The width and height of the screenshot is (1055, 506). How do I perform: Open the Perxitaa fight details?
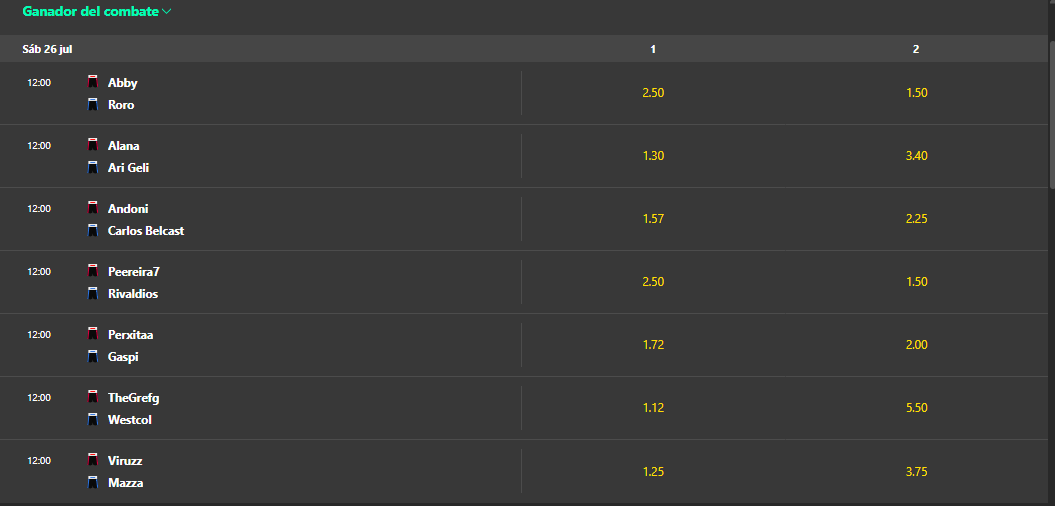pos(131,334)
